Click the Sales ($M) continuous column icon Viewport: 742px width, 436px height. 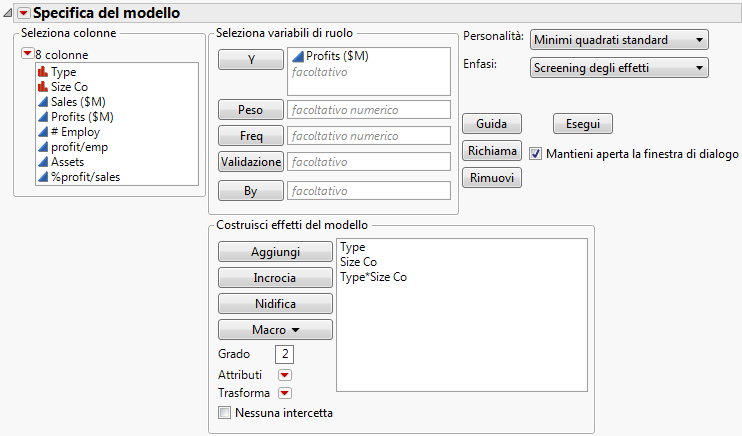tap(42, 102)
